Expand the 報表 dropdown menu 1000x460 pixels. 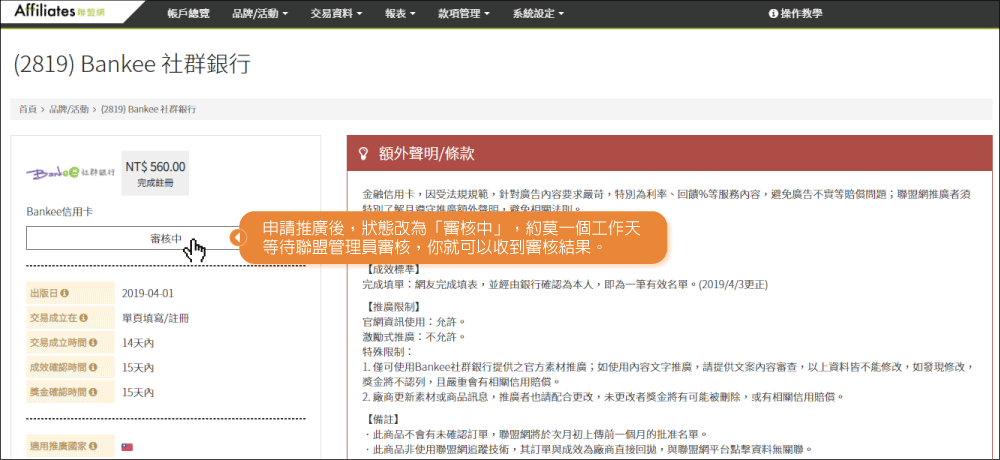[401, 13]
